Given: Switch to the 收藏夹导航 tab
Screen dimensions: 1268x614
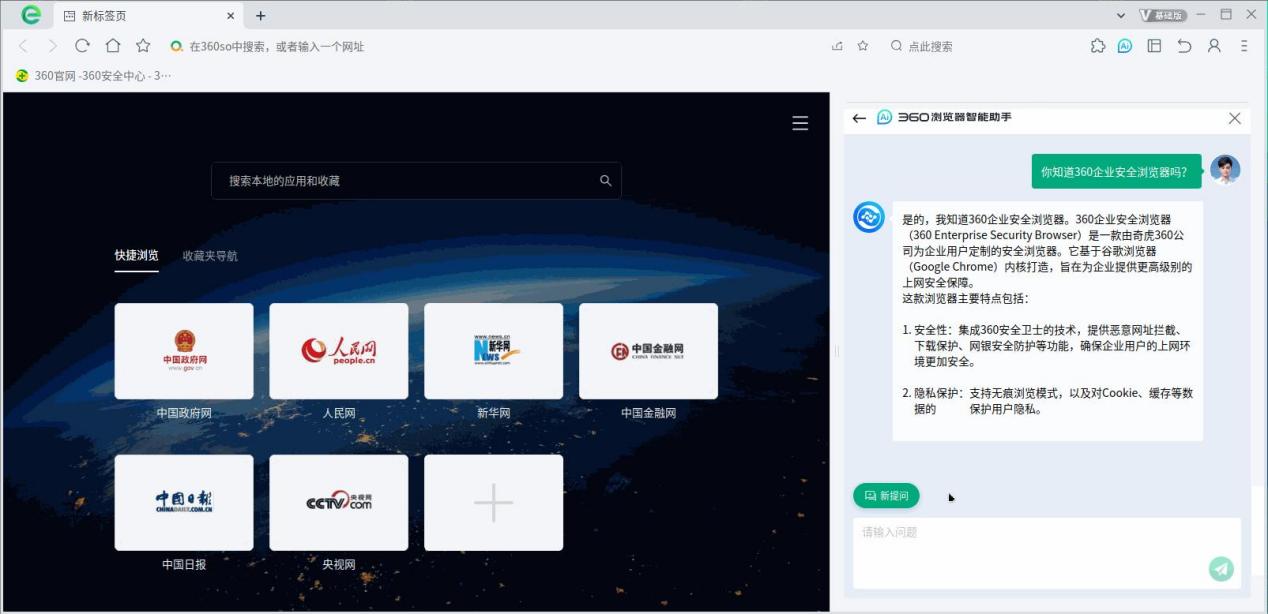Looking at the screenshot, I should 210,256.
